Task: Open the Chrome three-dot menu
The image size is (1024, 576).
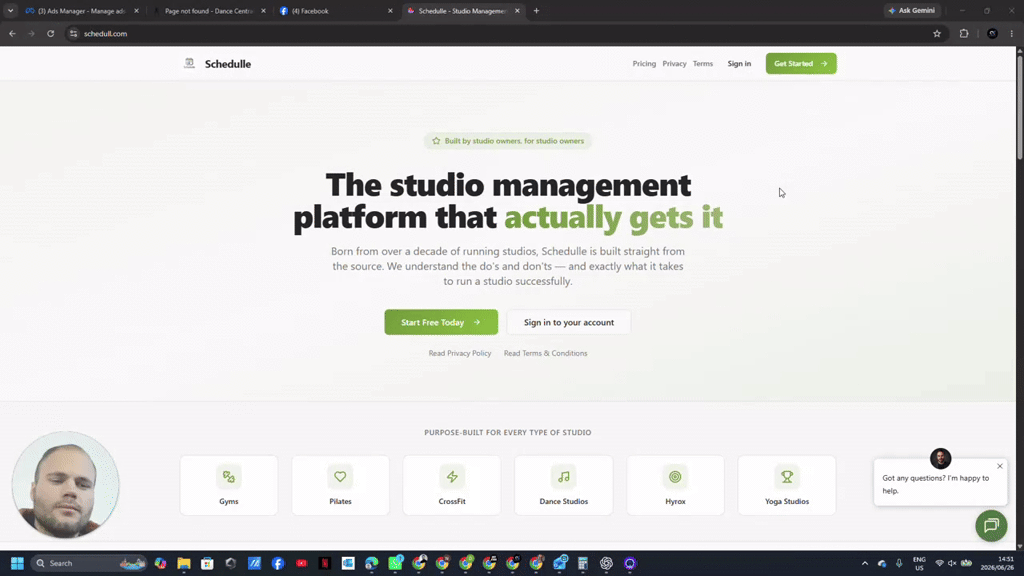Action: 1012,33
